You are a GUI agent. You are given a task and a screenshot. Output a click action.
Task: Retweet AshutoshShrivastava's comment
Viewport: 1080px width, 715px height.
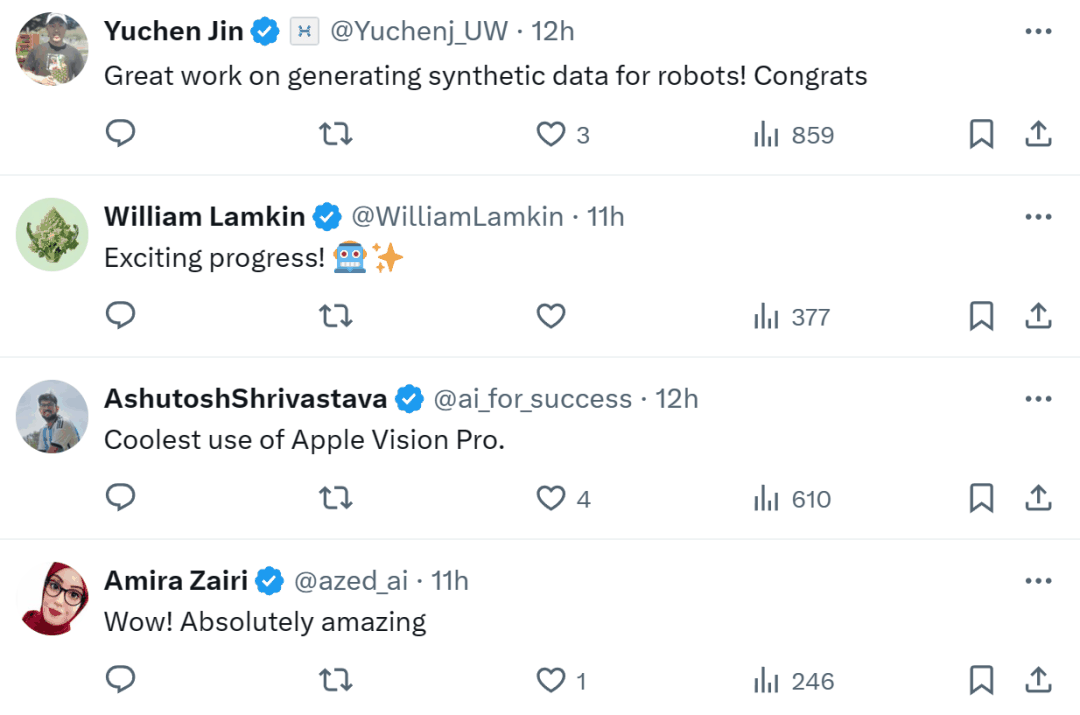tap(335, 498)
